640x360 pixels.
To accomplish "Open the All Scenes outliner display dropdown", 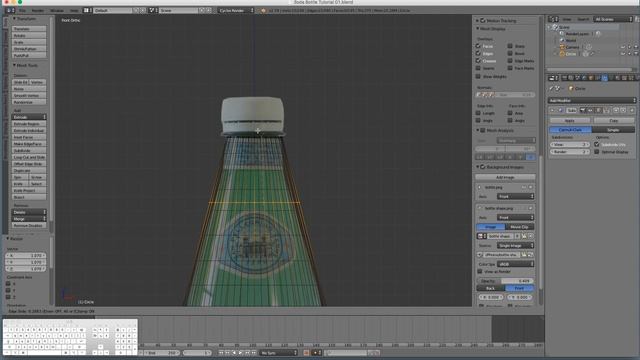I will [x=613, y=19].
